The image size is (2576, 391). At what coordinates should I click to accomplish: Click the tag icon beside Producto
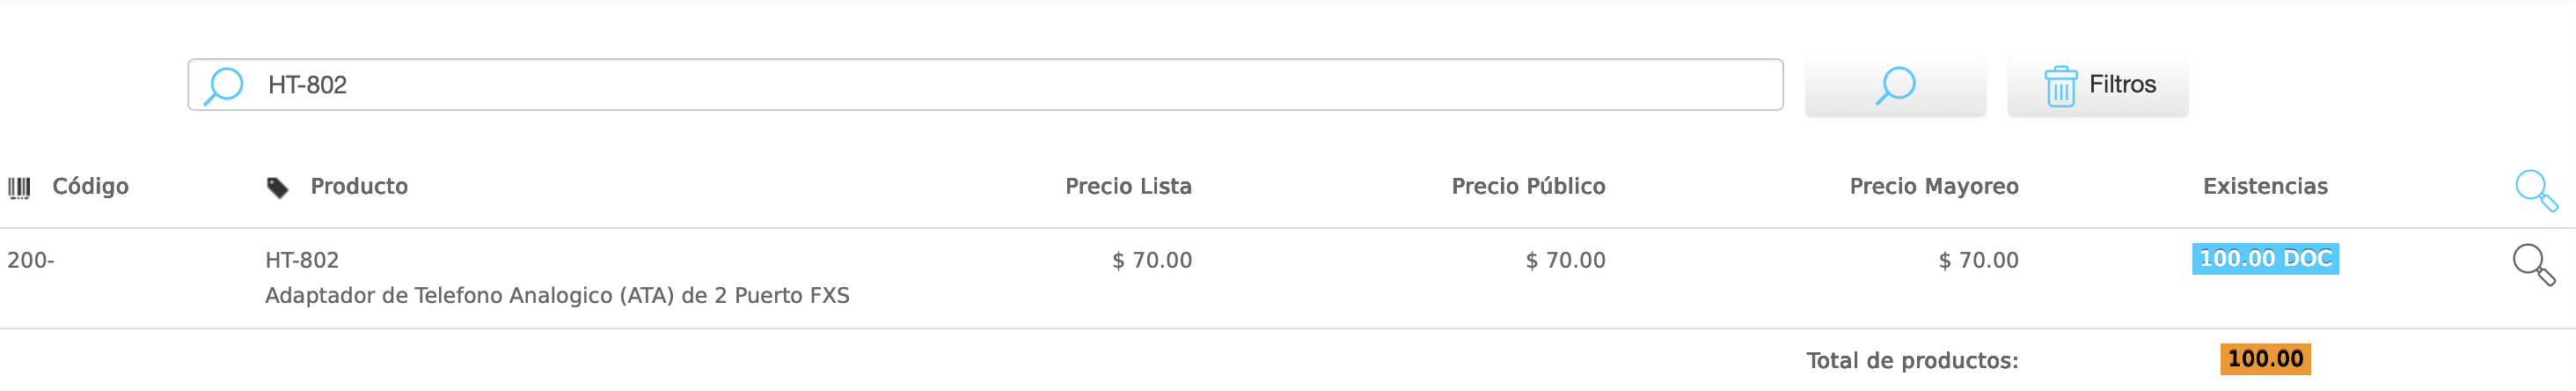277,188
